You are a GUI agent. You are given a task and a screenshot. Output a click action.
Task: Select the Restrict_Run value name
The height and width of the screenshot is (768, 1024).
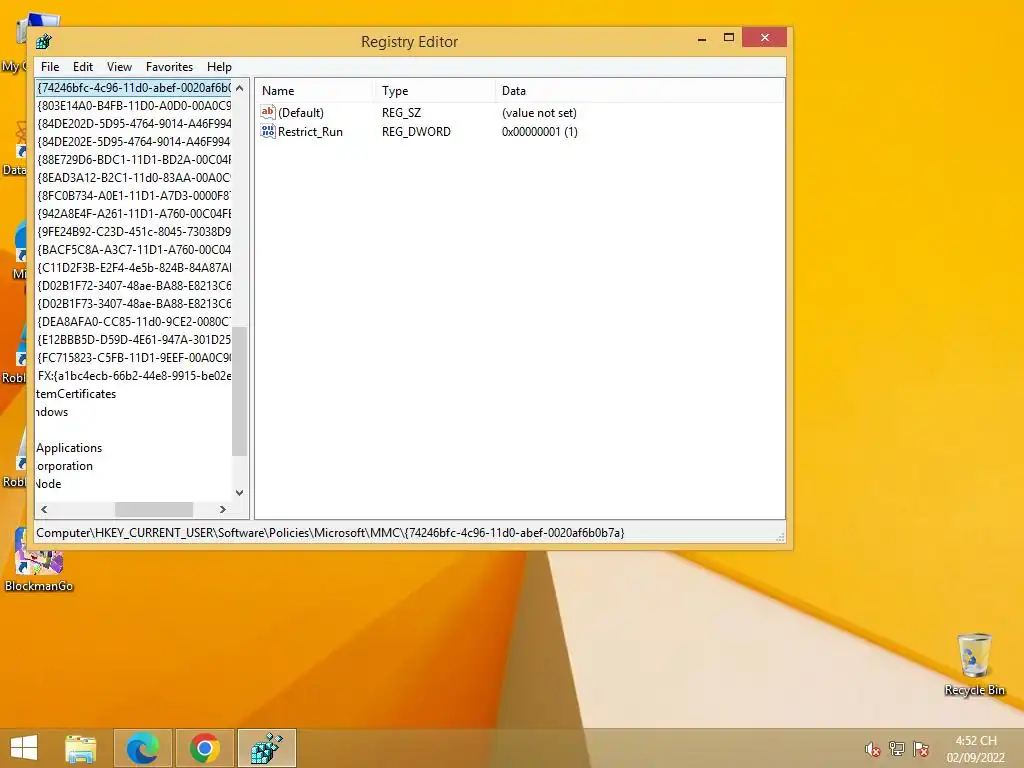coord(310,131)
